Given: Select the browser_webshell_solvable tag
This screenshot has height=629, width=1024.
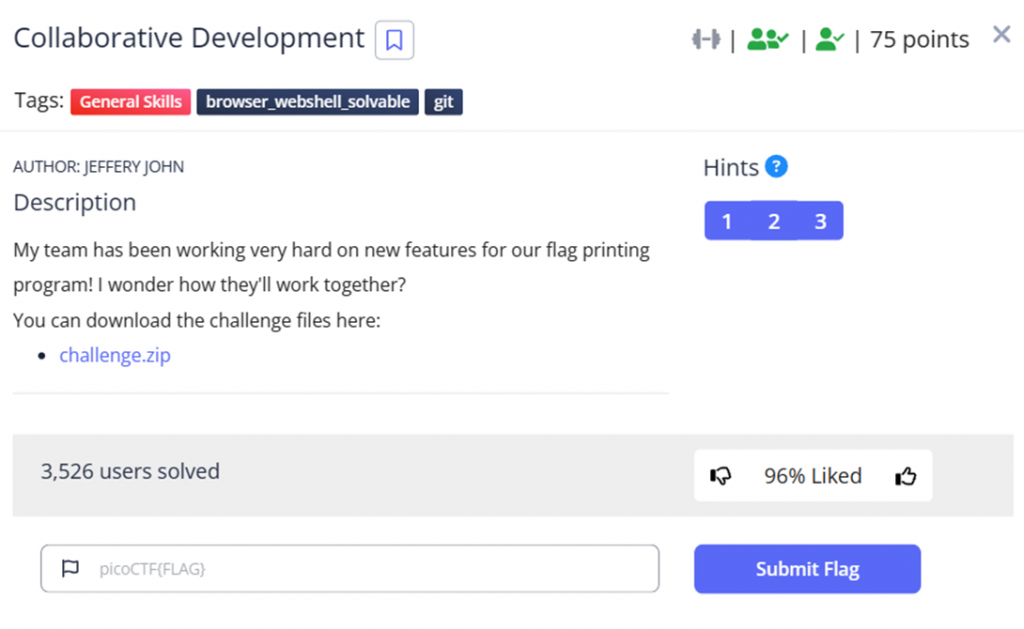Looking at the screenshot, I should pyautogui.click(x=307, y=101).
